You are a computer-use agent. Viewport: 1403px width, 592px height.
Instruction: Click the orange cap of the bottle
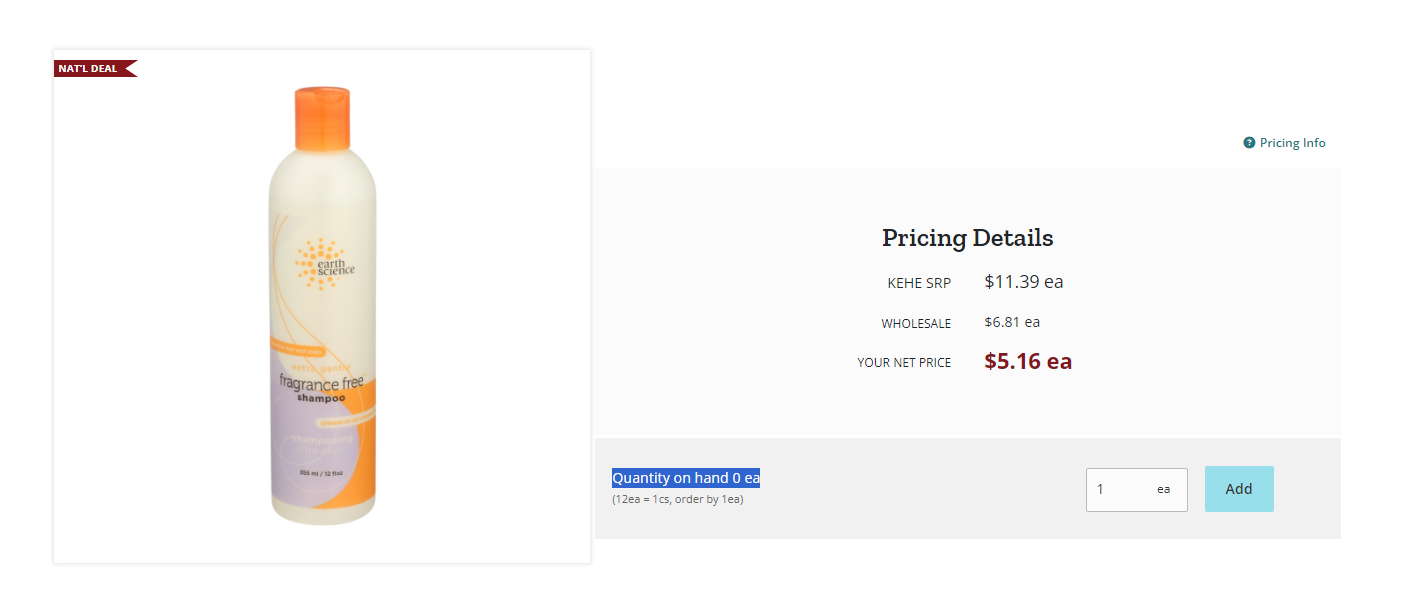point(323,118)
